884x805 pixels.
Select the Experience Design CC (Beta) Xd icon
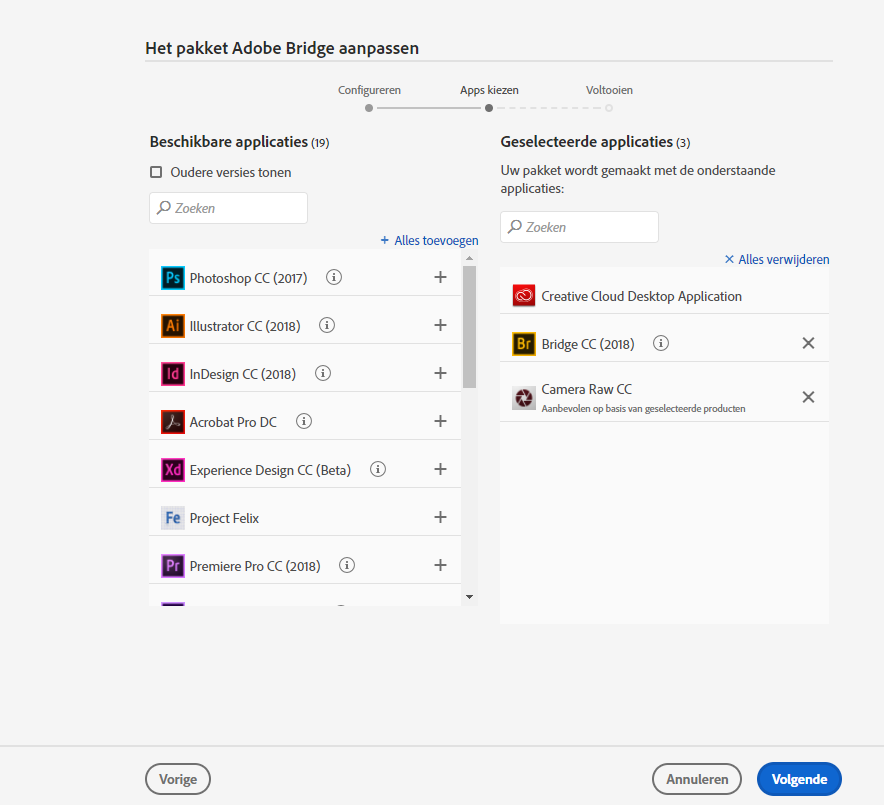172,469
